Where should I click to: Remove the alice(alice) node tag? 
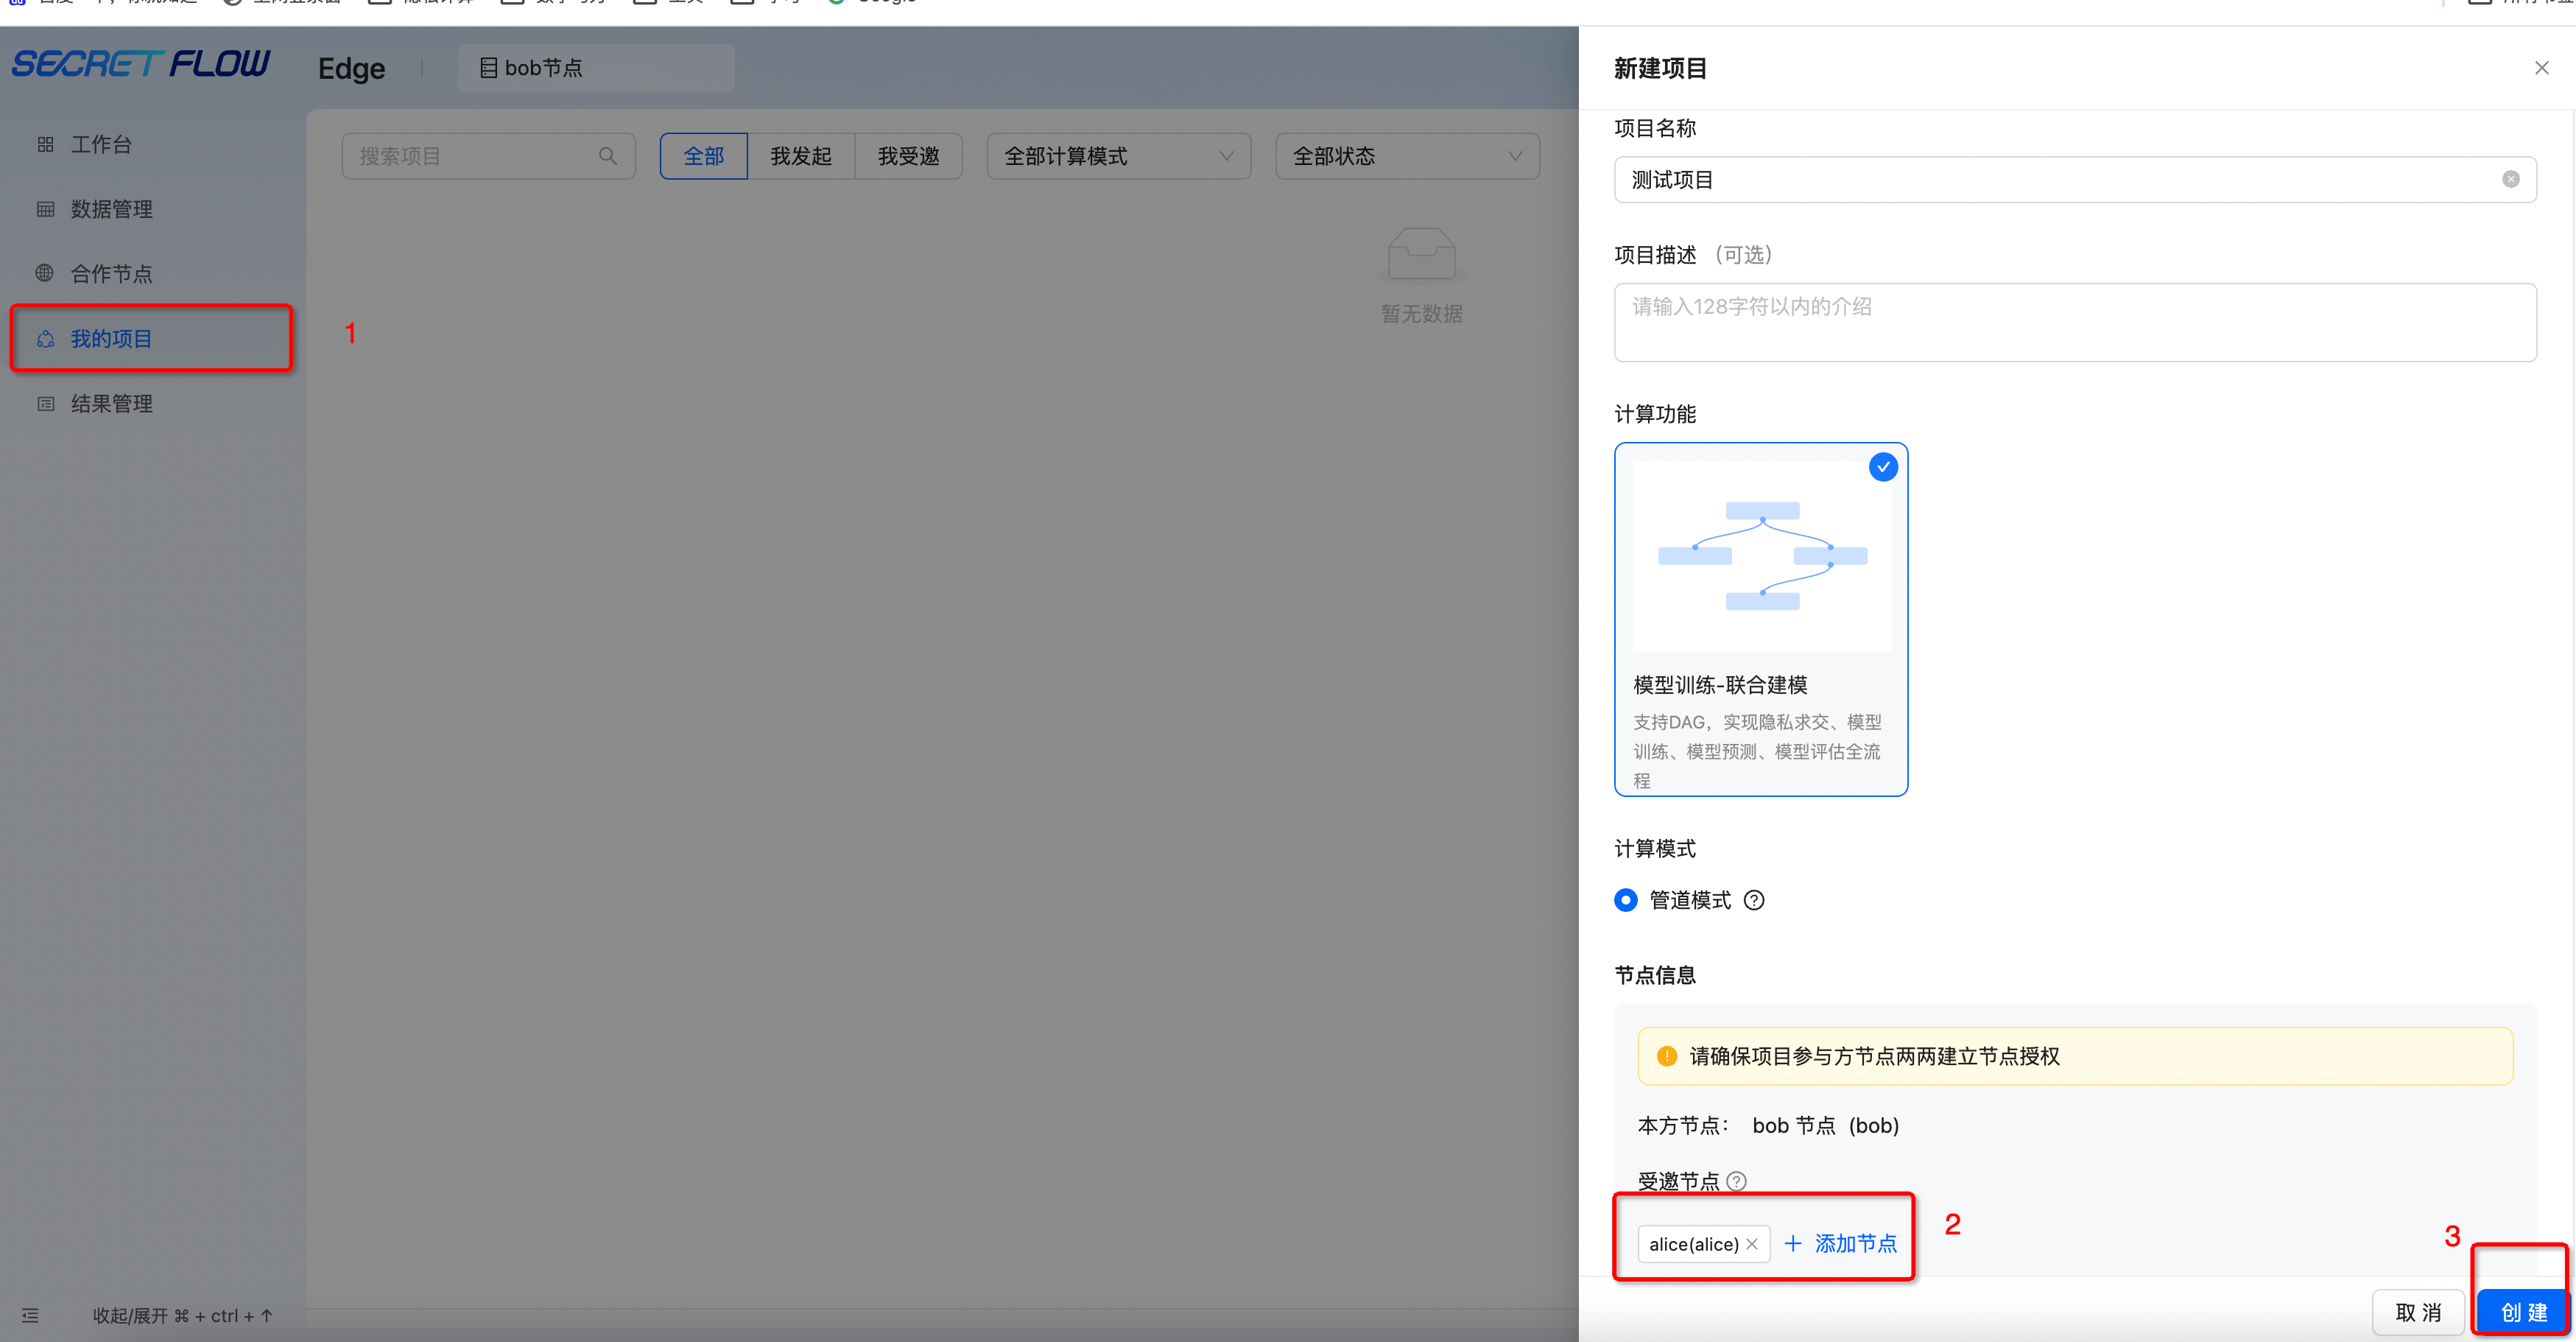(x=1752, y=1244)
